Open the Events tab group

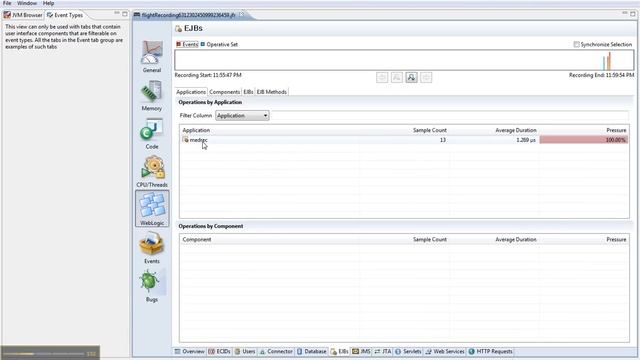pyautogui.click(x=152, y=247)
